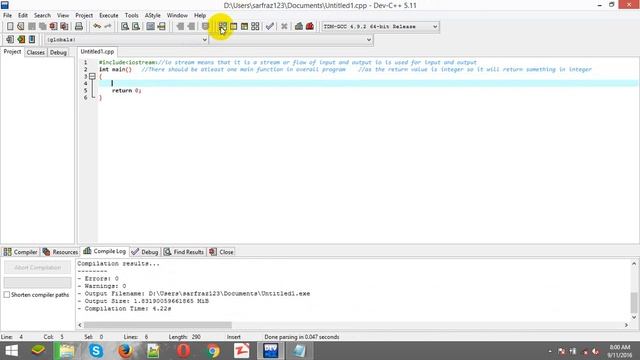Click the Close All files toolbar icon

coord(64,27)
